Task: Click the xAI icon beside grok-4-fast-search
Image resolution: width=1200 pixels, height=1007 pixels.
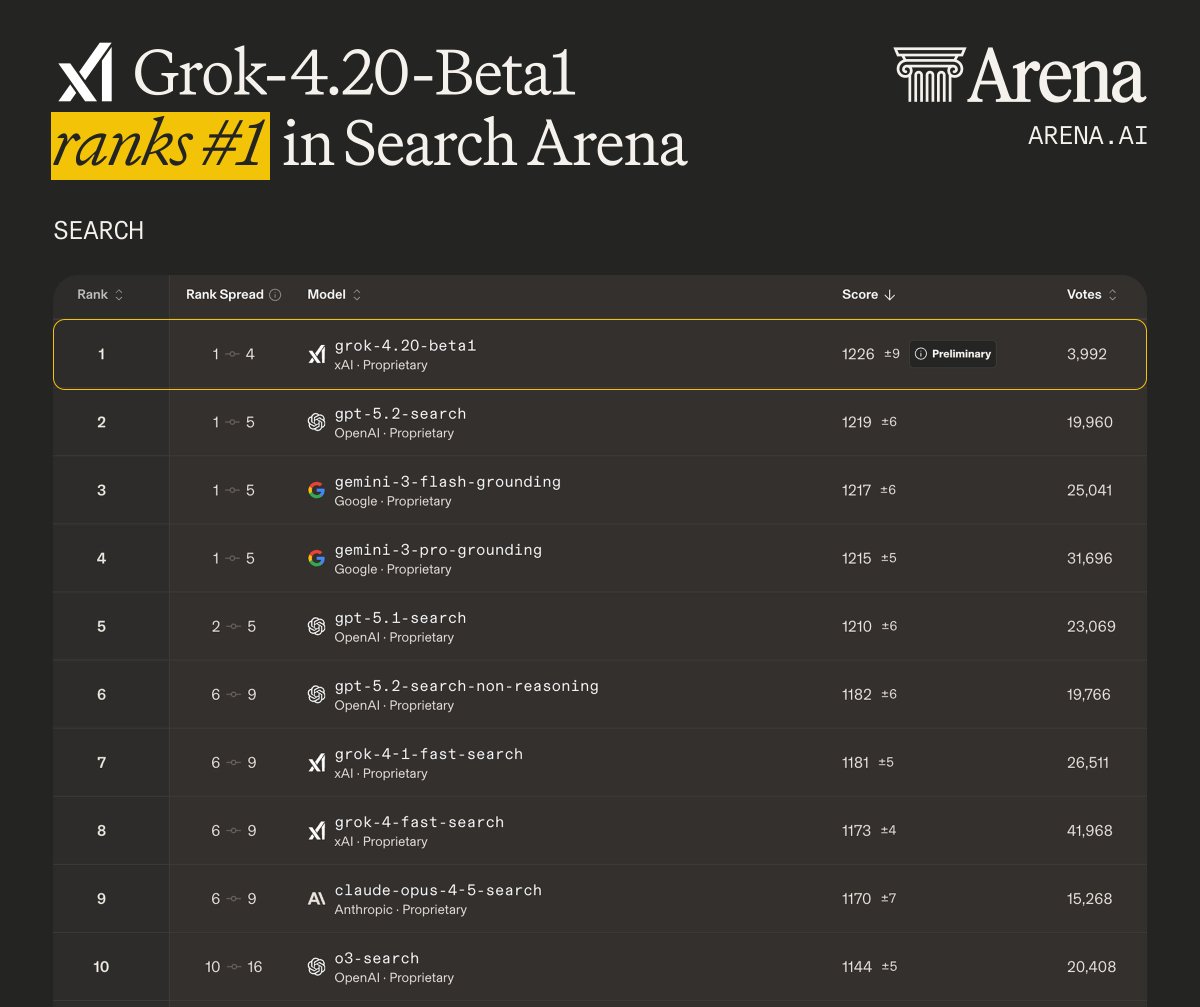Action: click(317, 830)
